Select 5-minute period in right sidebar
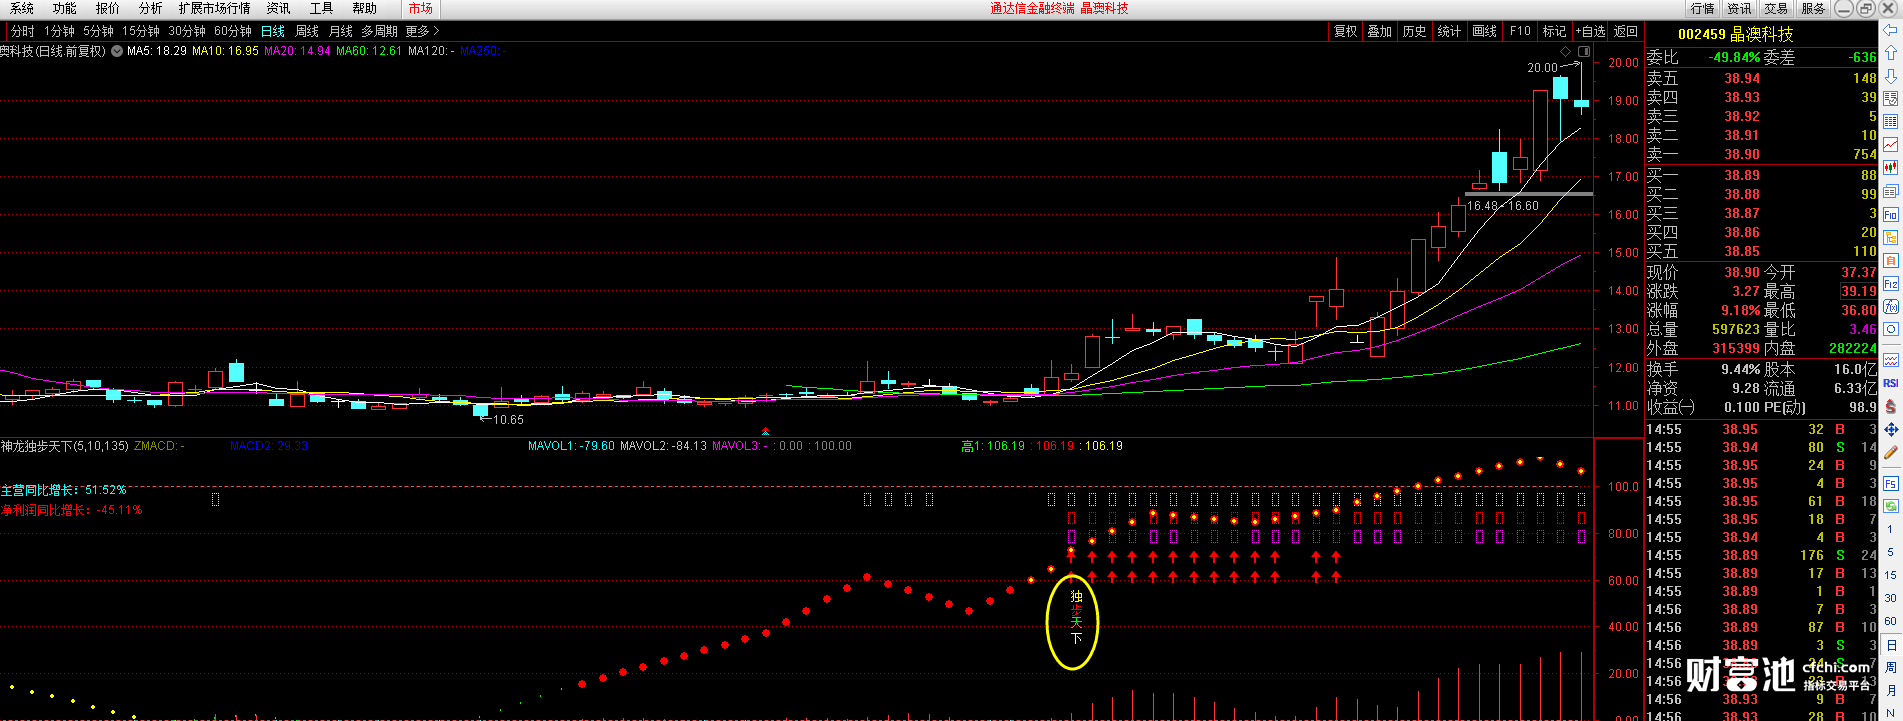 pyautogui.click(x=1891, y=552)
